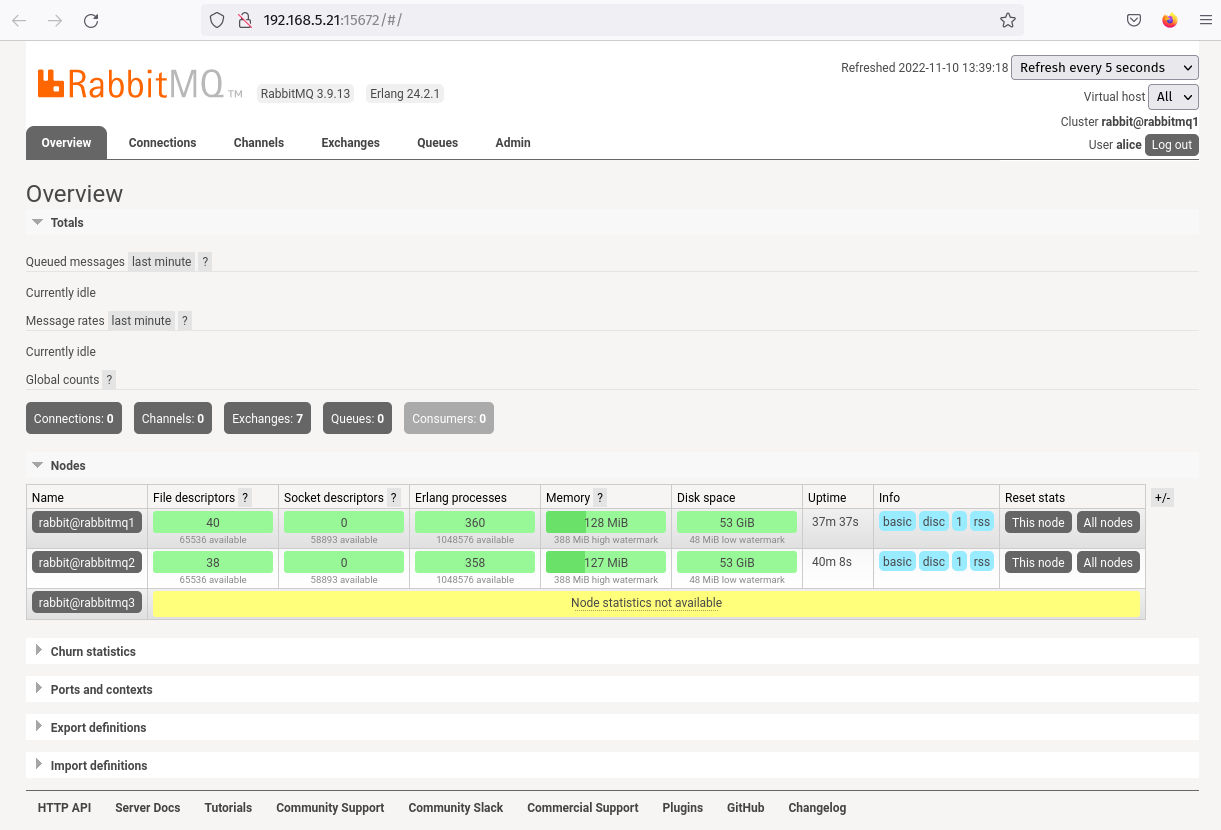
Task: Open node rabbit@rabbitmq3 details
Action: (87, 602)
